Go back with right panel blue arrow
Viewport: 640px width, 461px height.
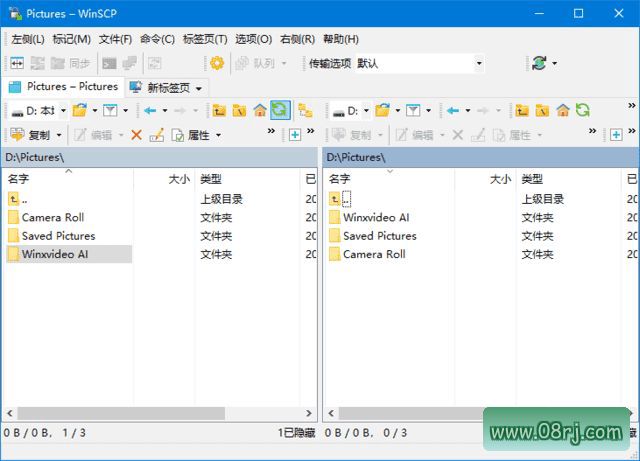pos(453,110)
